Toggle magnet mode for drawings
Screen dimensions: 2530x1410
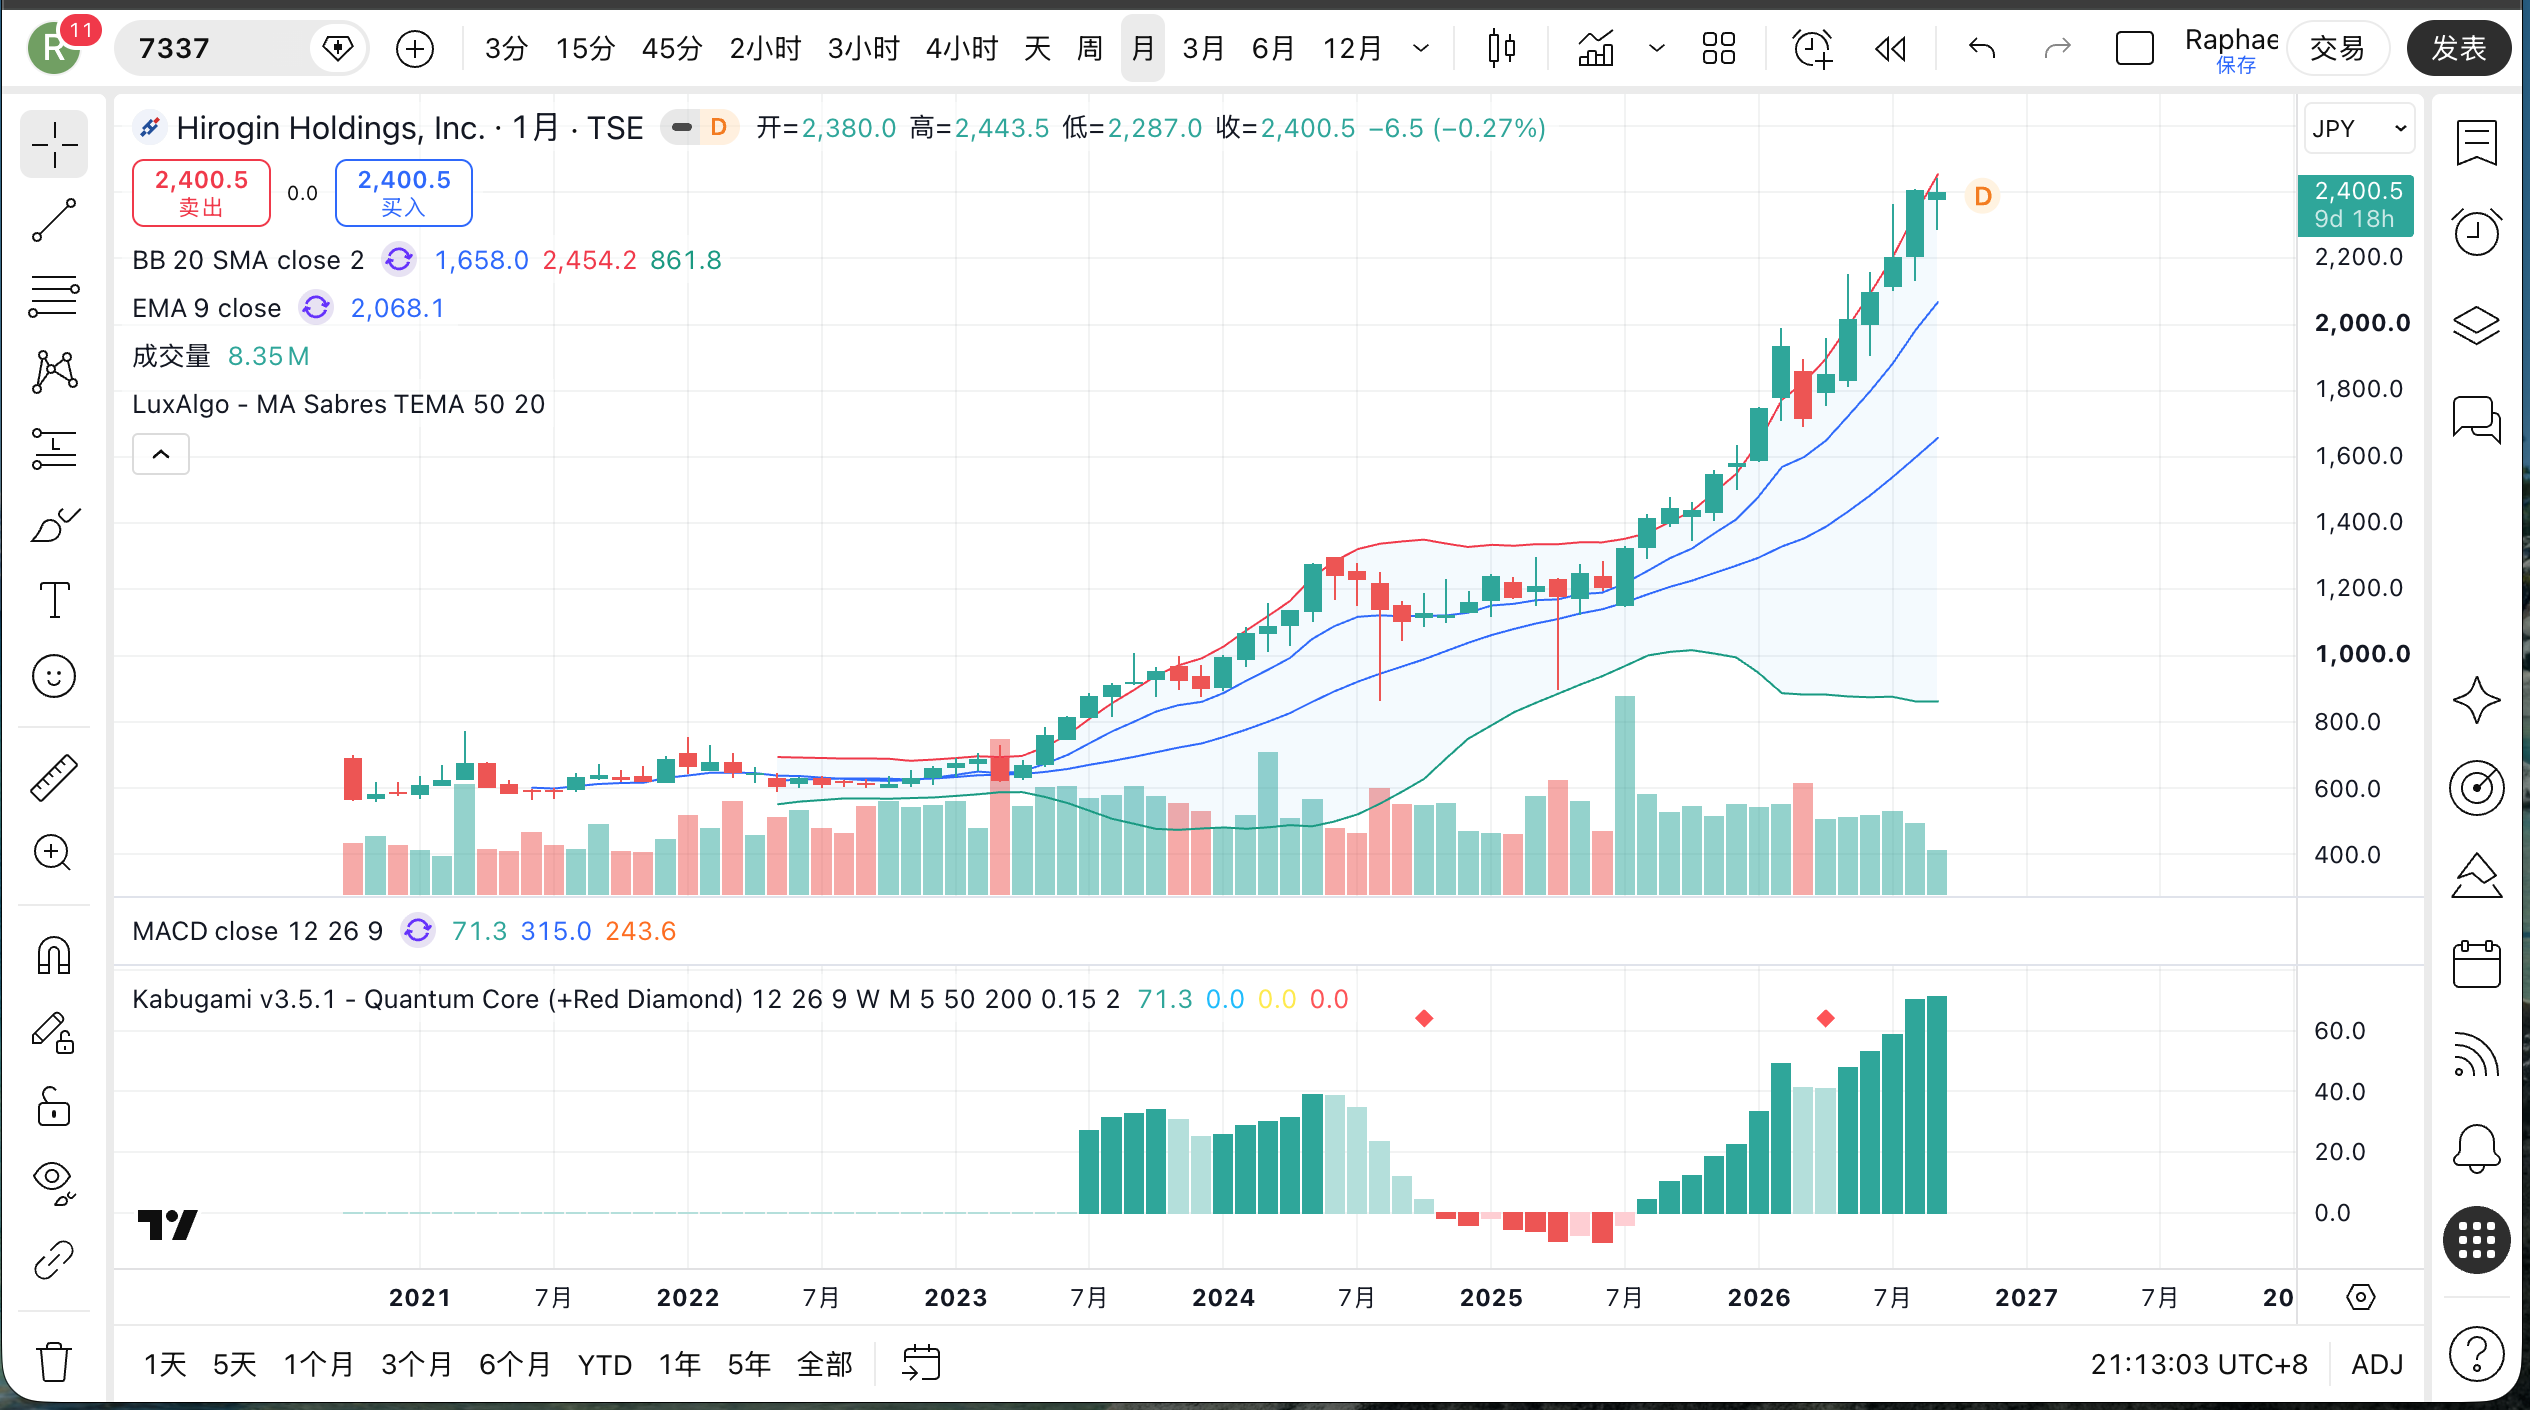[x=54, y=955]
